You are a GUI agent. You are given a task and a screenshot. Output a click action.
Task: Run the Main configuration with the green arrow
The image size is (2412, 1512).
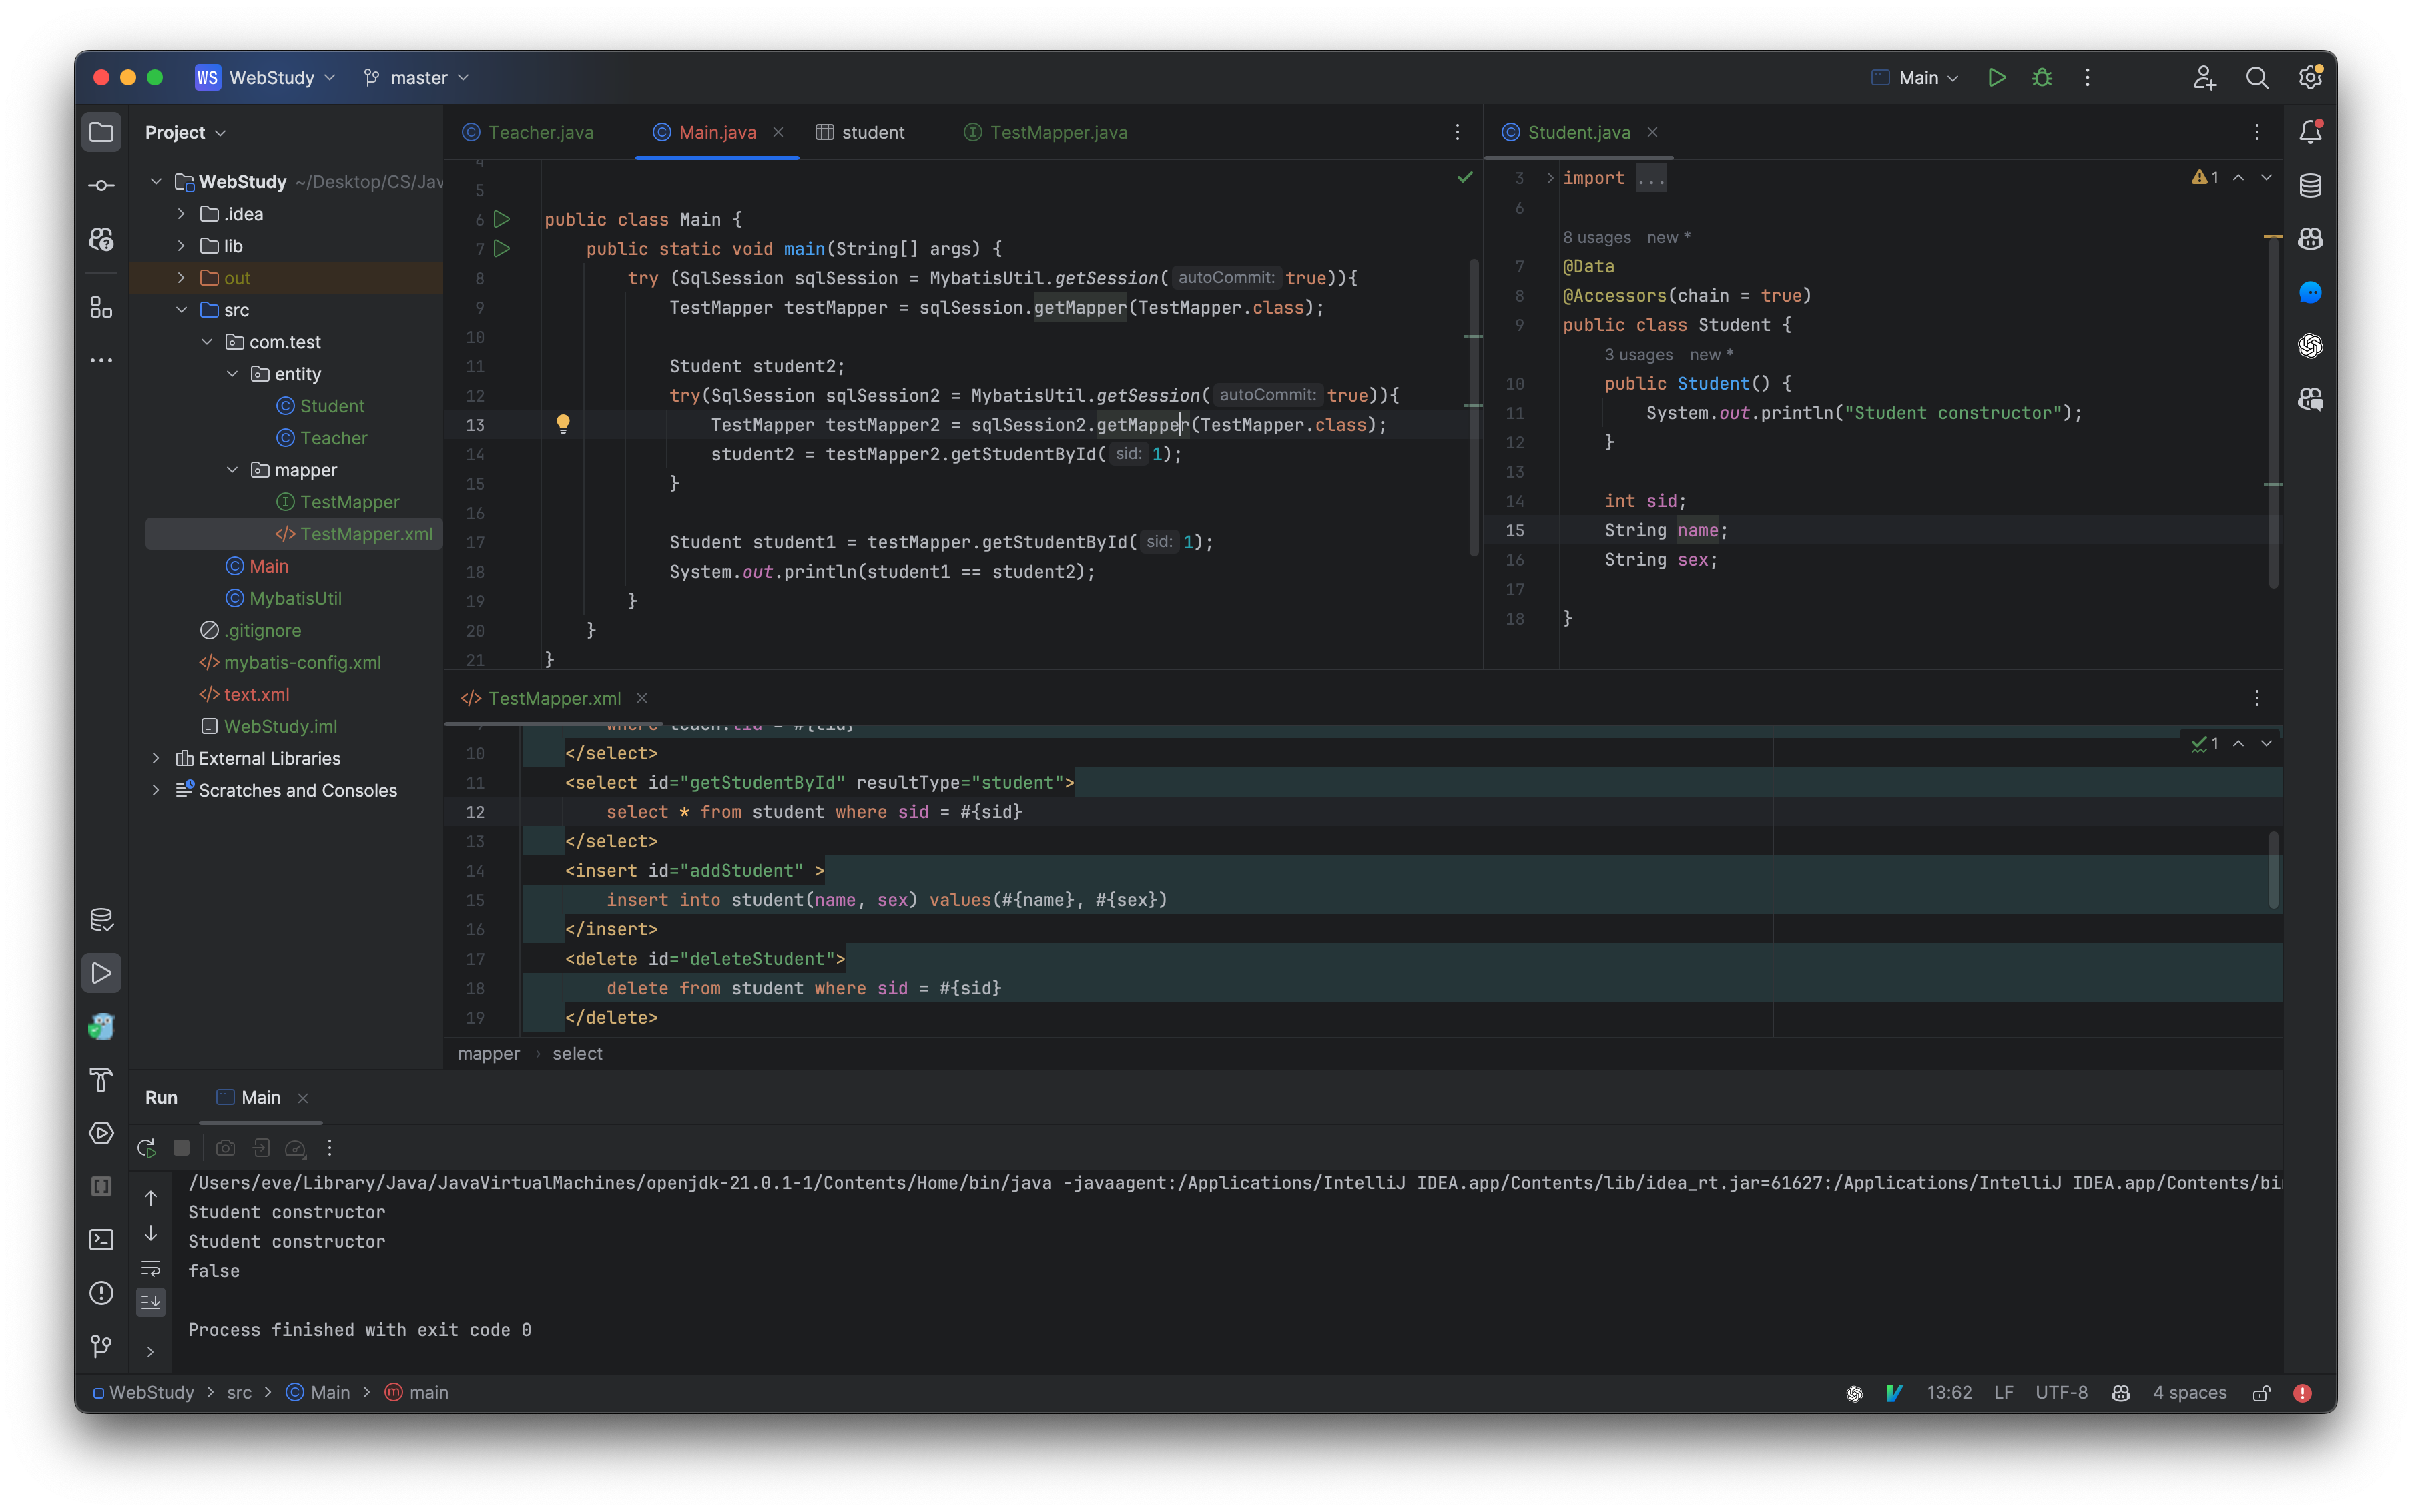tap(1996, 77)
